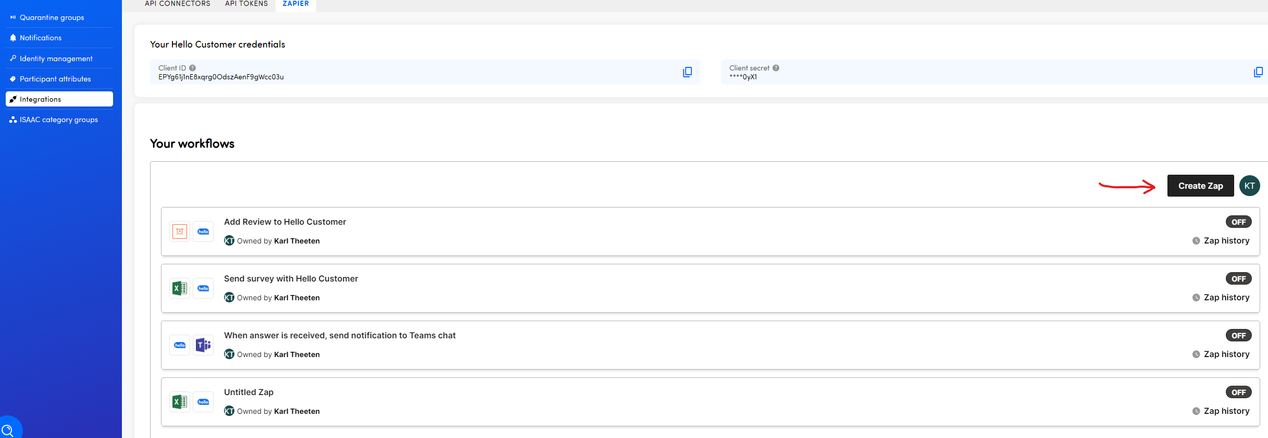
Task: Click Excel icon on Send survey zap
Action: tap(180, 288)
